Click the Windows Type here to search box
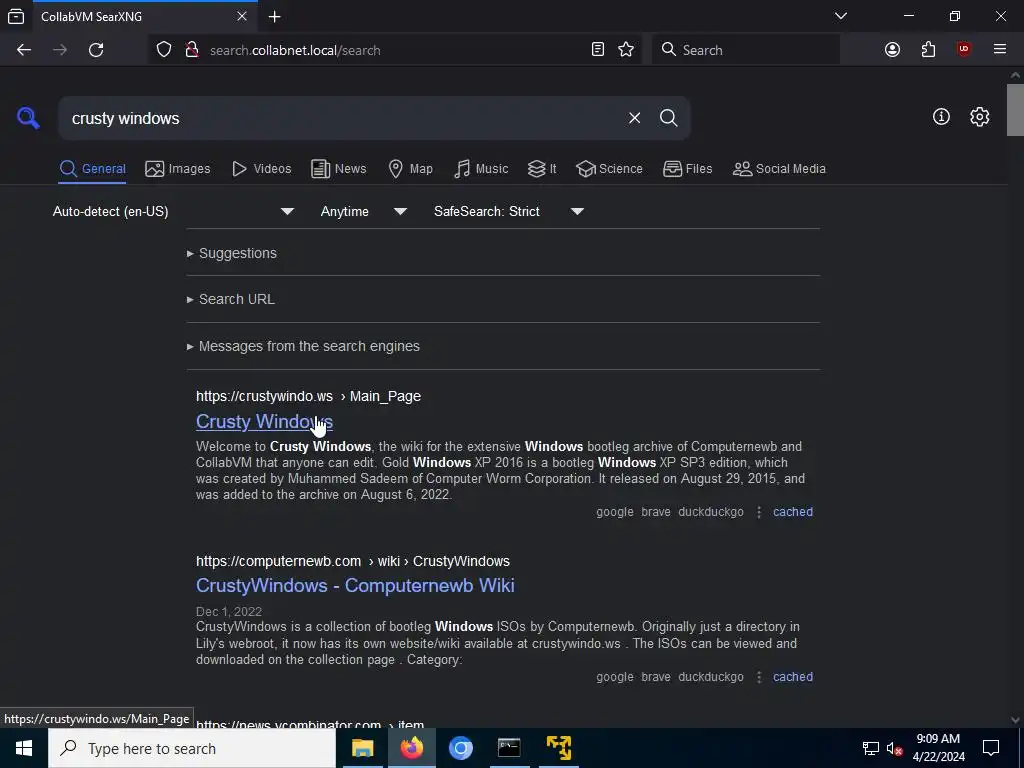Image resolution: width=1024 pixels, height=768 pixels. [x=192, y=748]
